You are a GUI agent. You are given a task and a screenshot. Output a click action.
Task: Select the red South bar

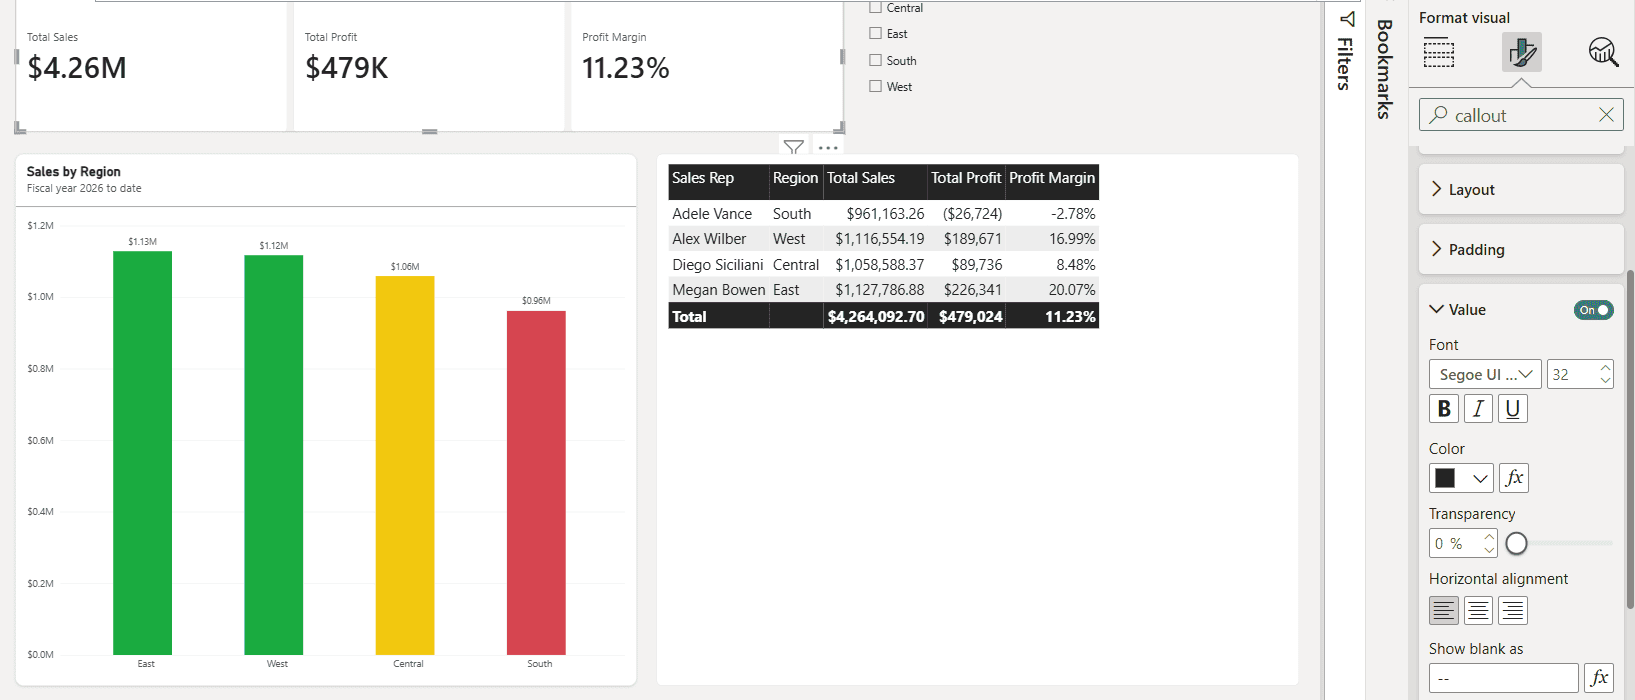[536, 483]
